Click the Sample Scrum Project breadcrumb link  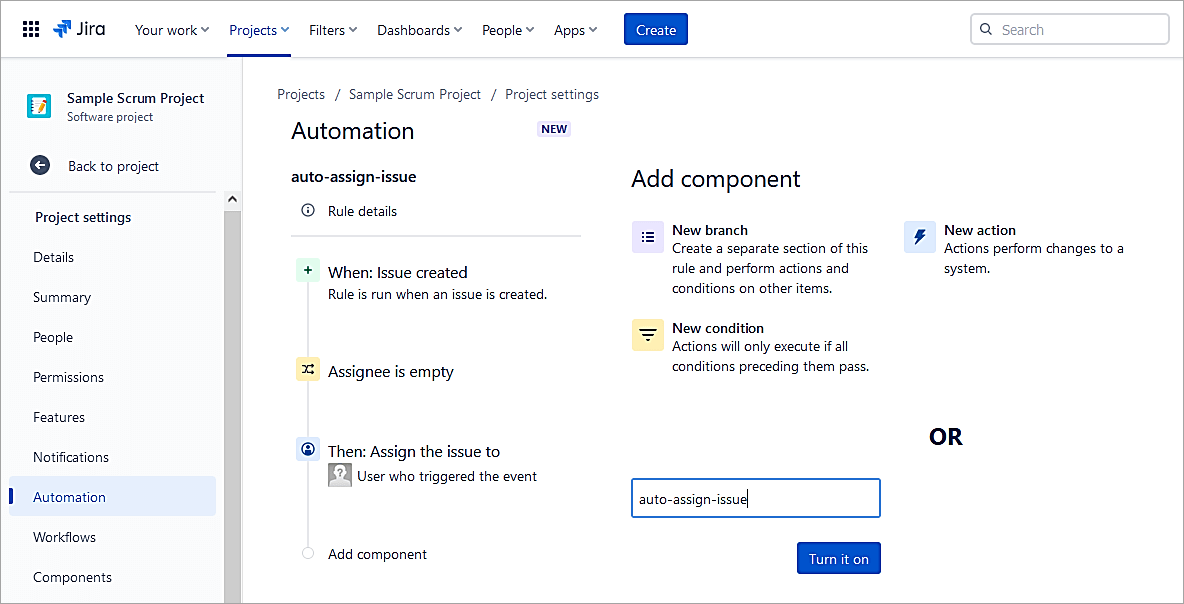(x=415, y=94)
